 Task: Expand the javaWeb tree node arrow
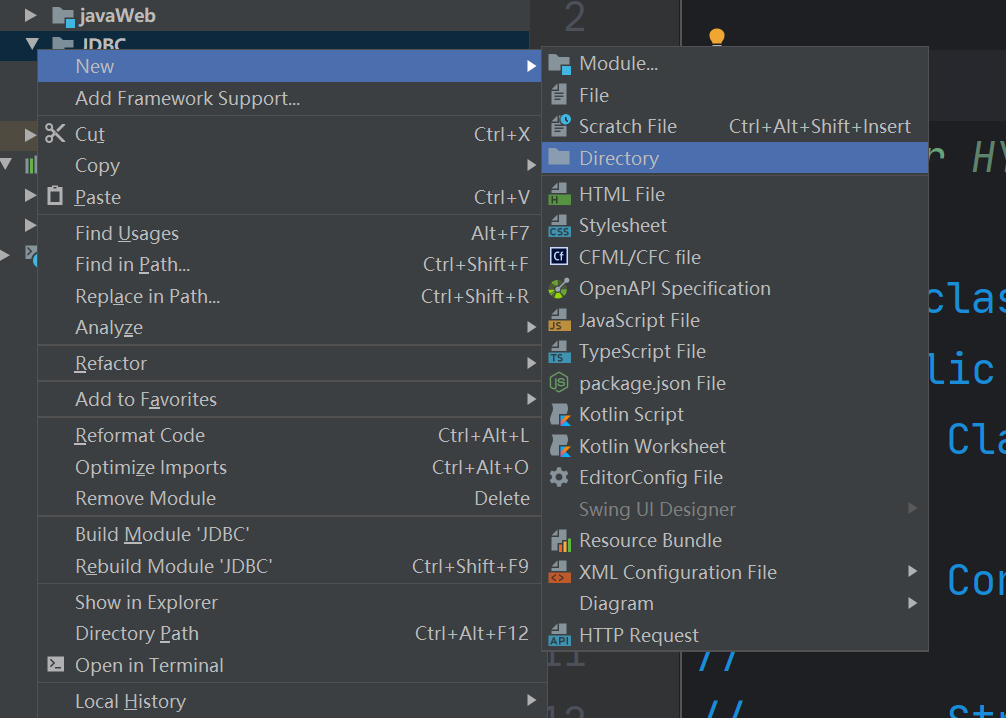[x=31, y=16]
